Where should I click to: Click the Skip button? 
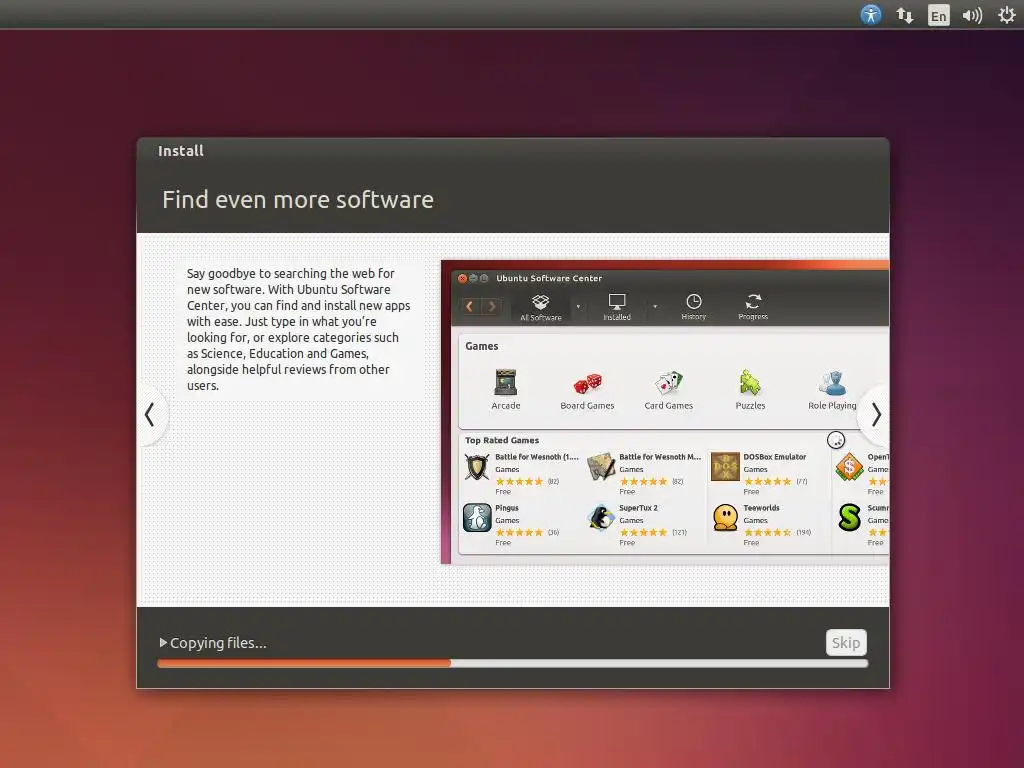pyautogui.click(x=846, y=643)
